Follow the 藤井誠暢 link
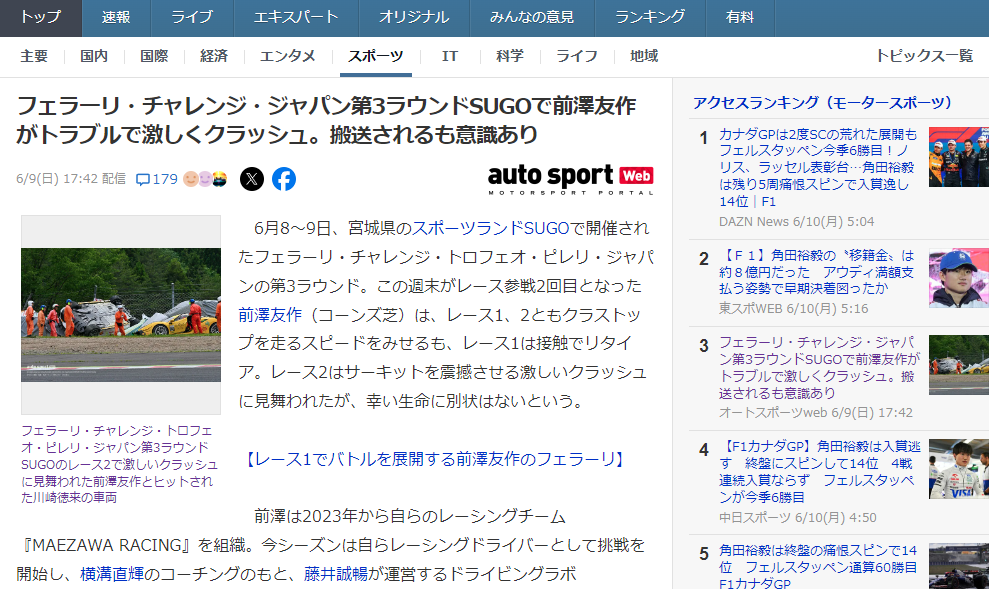989x589 pixels. [x=336, y=574]
